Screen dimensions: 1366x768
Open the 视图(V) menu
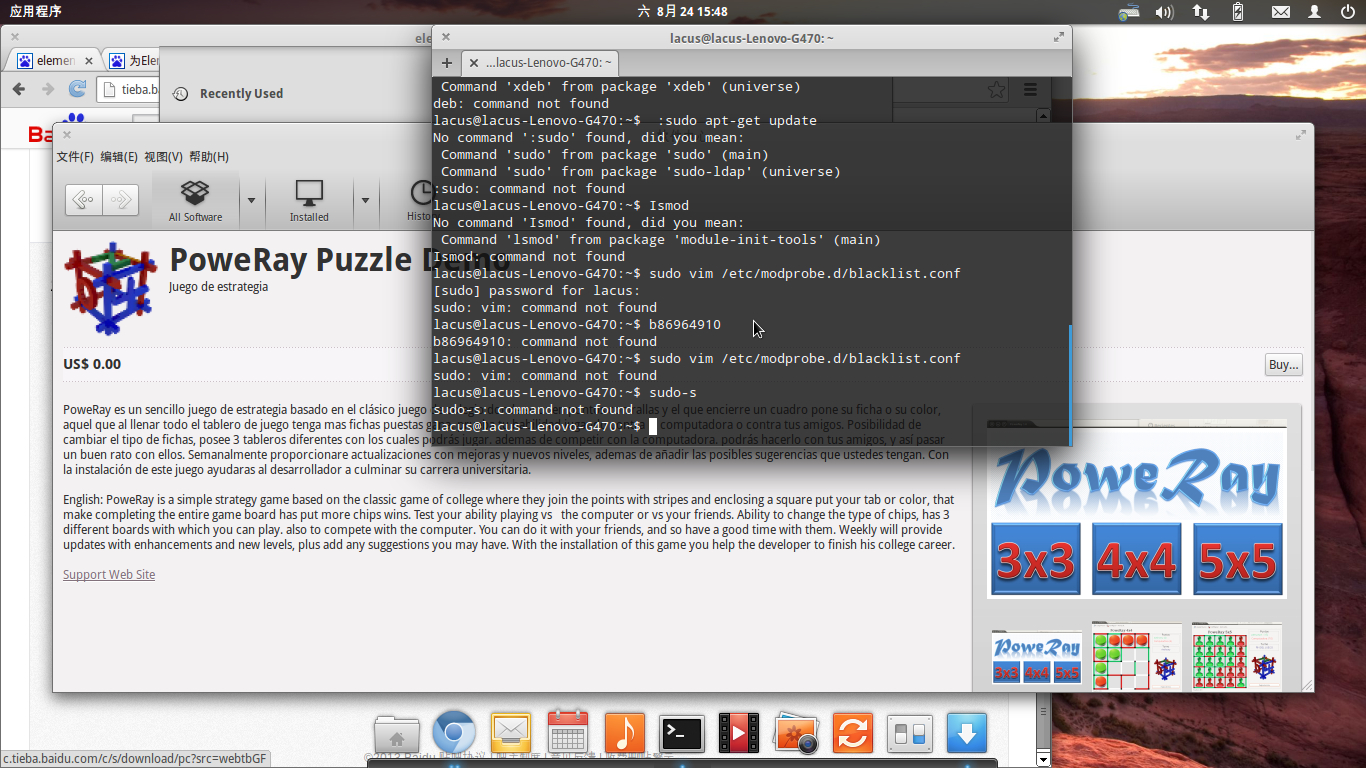pos(163,157)
